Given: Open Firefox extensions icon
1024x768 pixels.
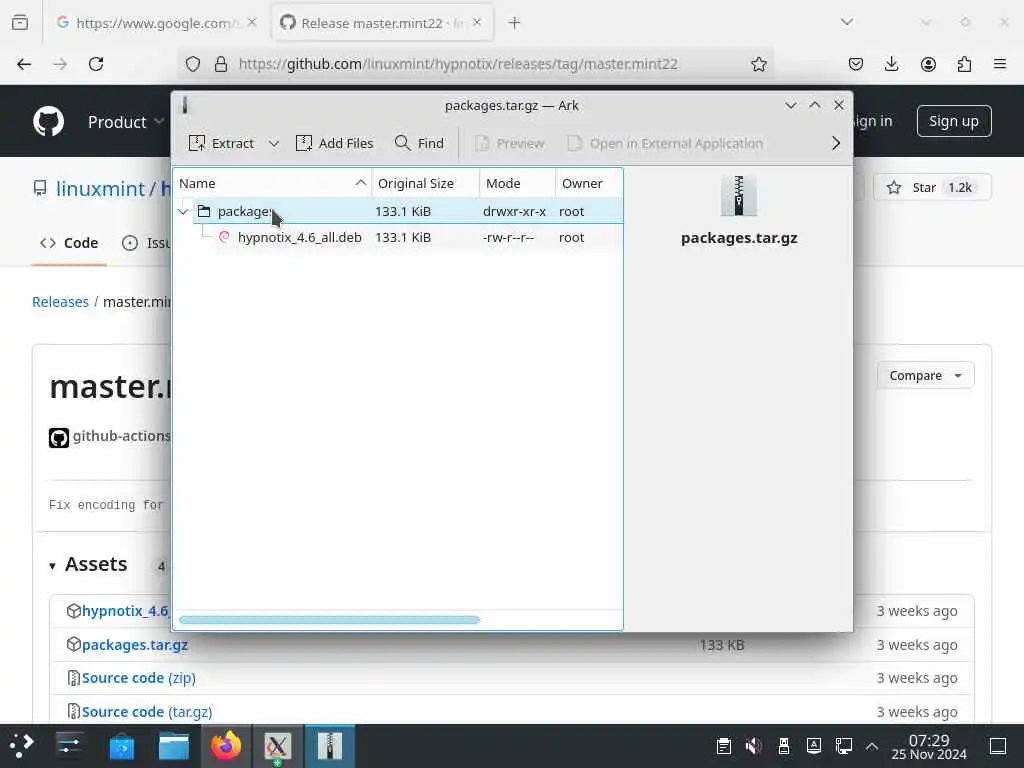Looking at the screenshot, I should click(964, 64).
